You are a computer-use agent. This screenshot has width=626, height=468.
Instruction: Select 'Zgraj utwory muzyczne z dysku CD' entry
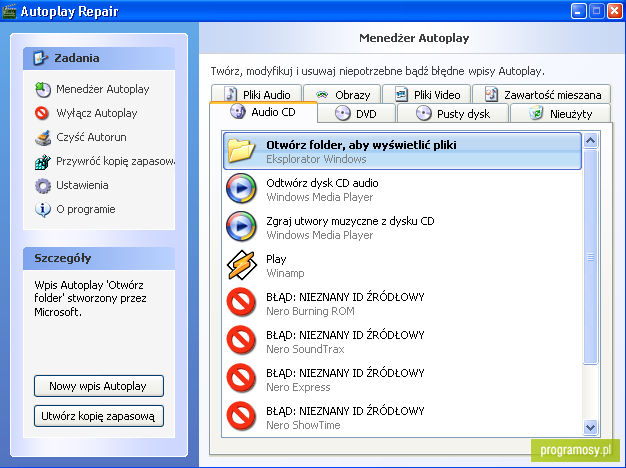[402, 227]
